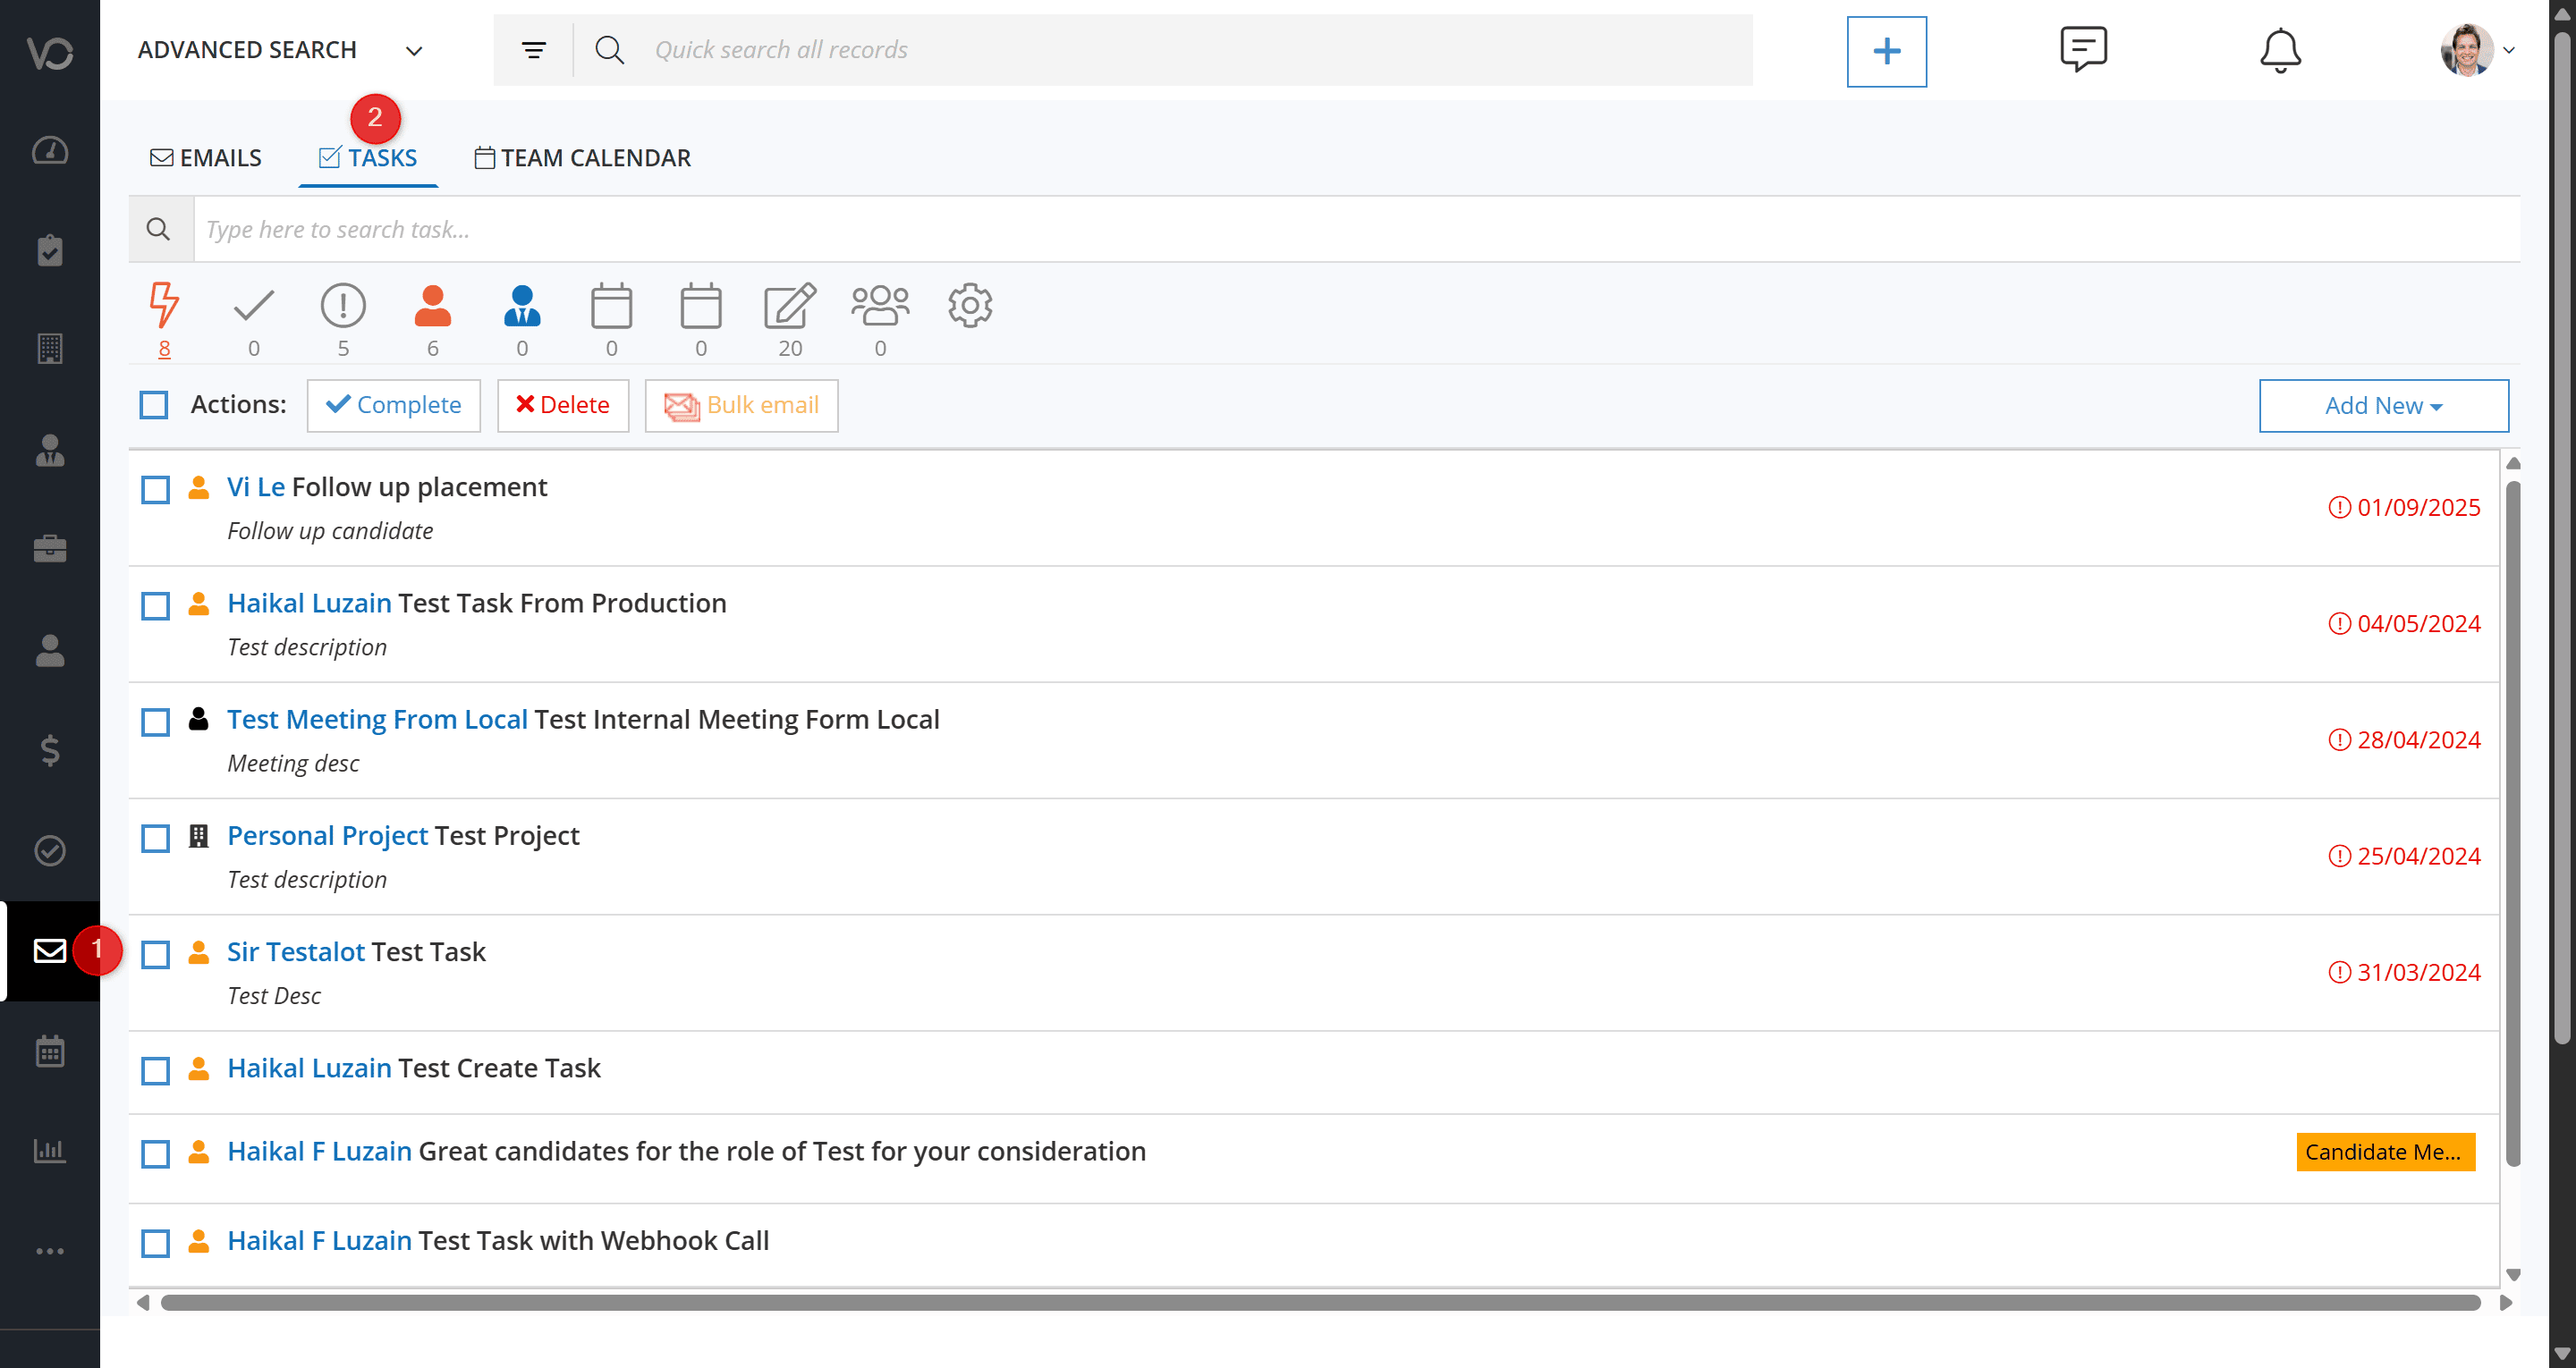
Task: Open the dashboard speedometer icon in sidebar
Action: point(50,150)
